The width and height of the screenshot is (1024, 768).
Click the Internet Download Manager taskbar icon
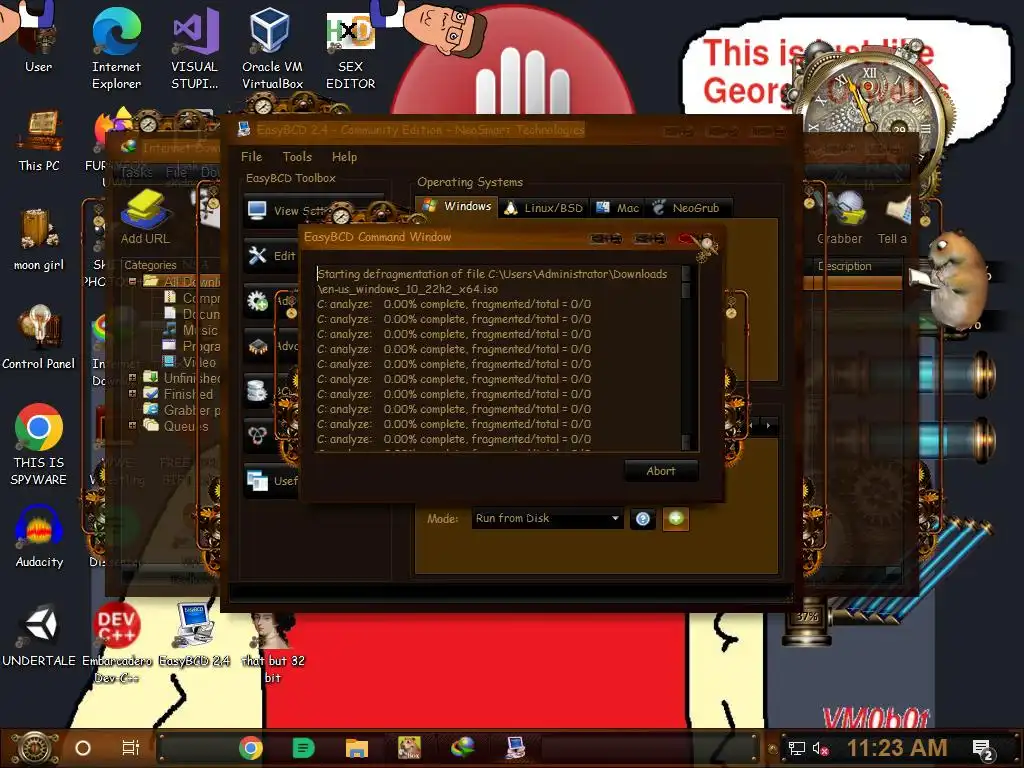tap(462, 748)
